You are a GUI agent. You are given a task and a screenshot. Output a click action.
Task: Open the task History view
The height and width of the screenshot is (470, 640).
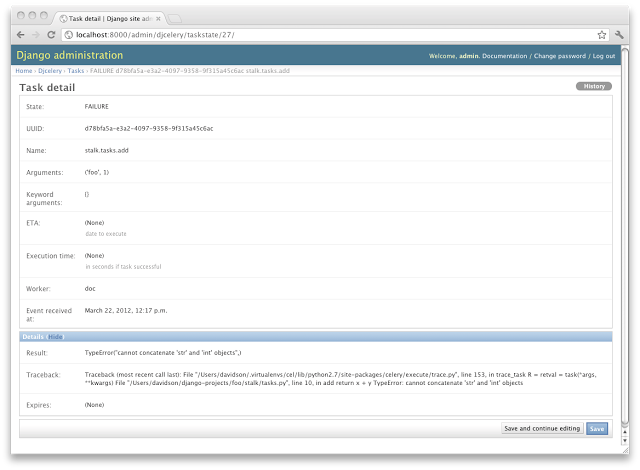[593, 87]
